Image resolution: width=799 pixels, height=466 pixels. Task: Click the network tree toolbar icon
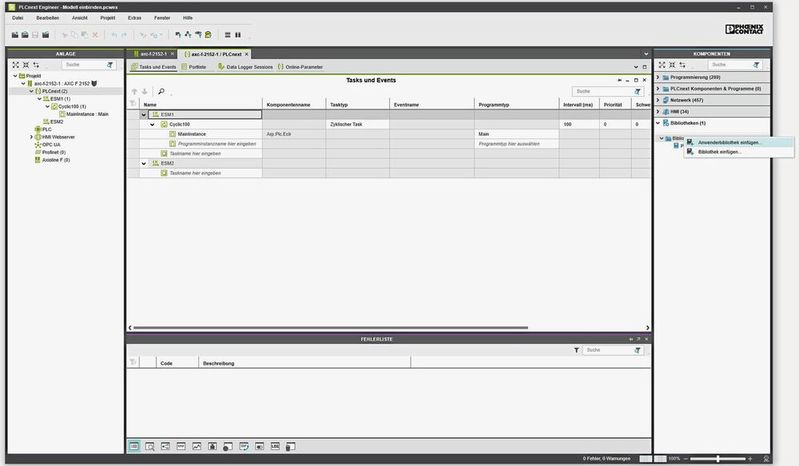188,35
